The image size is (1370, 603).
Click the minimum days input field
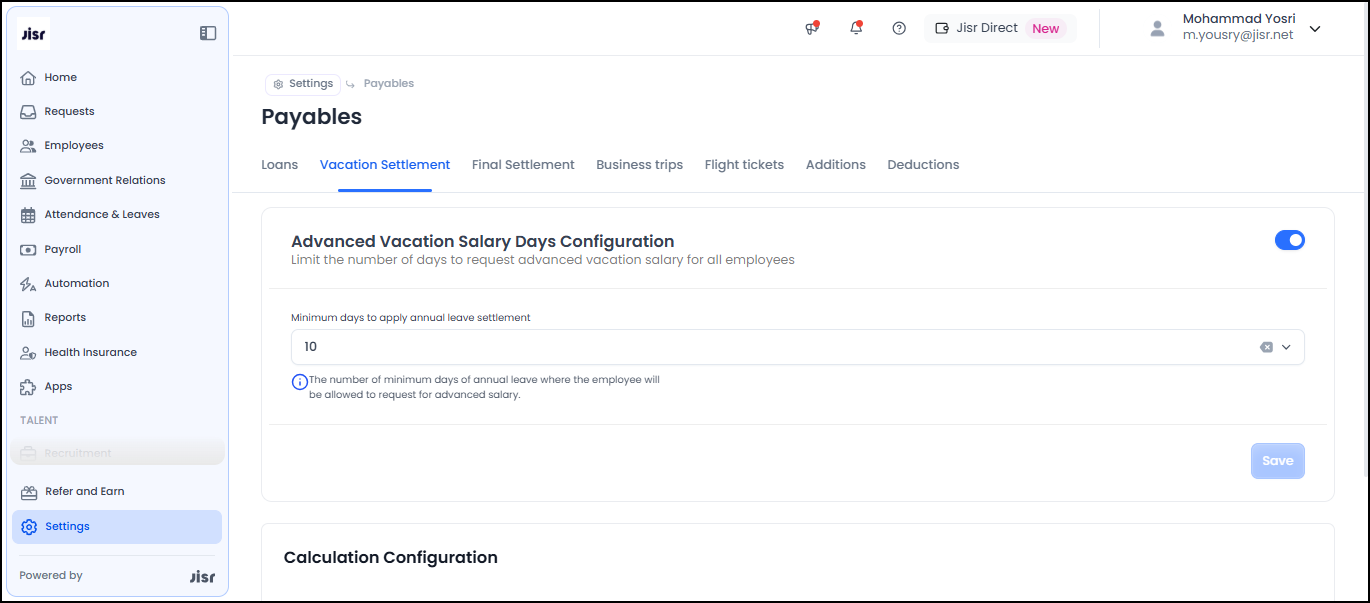click(x=770, y=347)
